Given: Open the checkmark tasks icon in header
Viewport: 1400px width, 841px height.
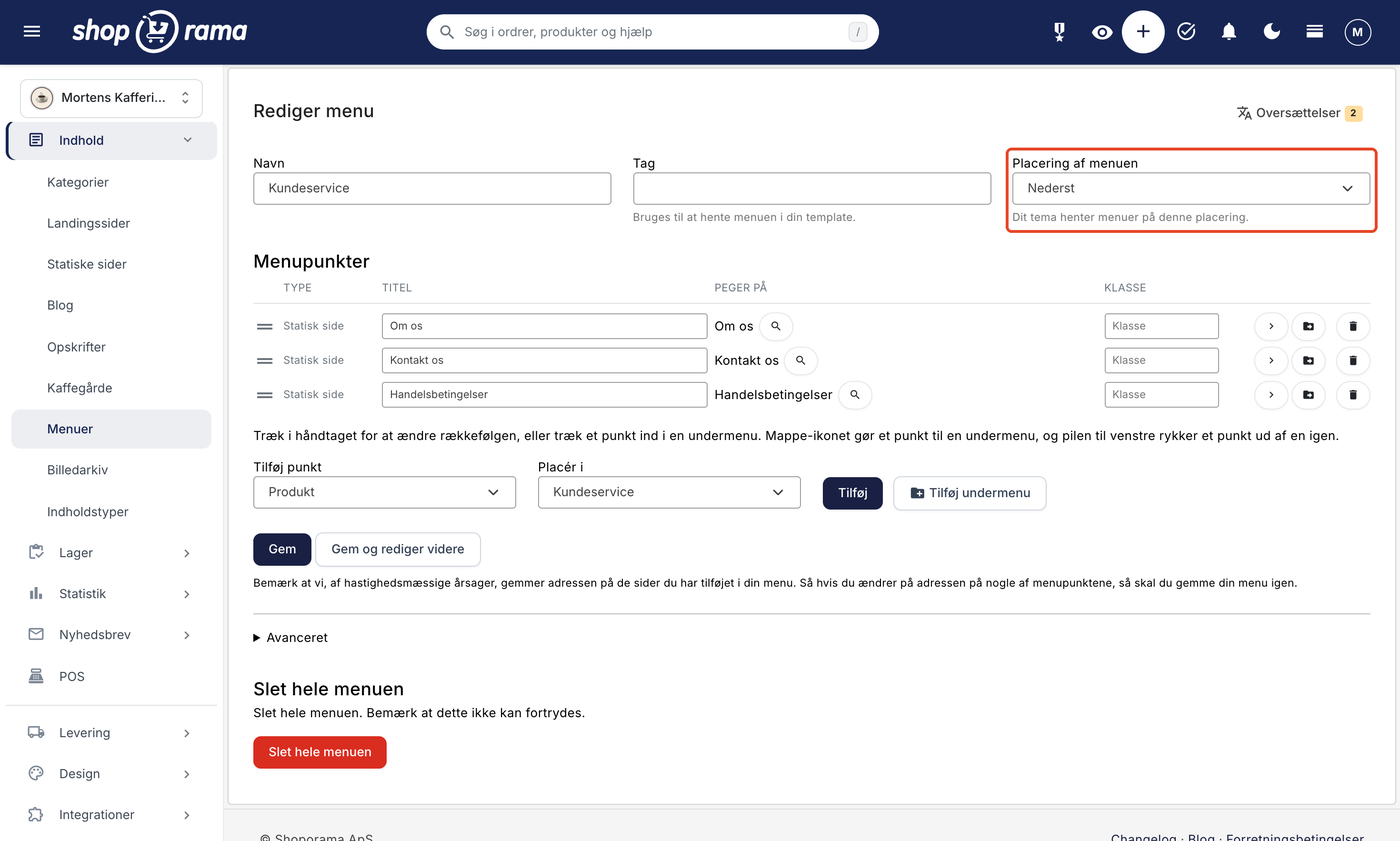Looking at the screenshot, I should click(x=1186, y=32).
